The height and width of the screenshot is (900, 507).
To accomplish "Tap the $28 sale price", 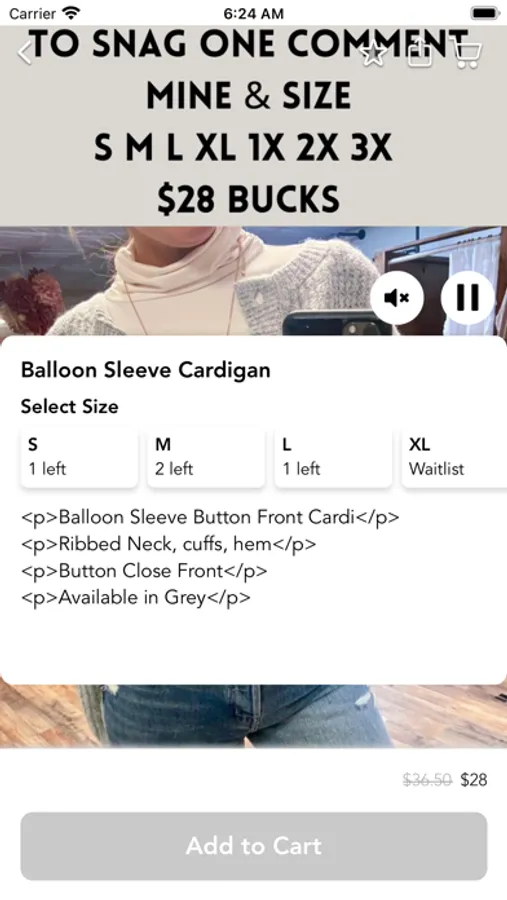I will pyautogui.click(x=474, y=779).
